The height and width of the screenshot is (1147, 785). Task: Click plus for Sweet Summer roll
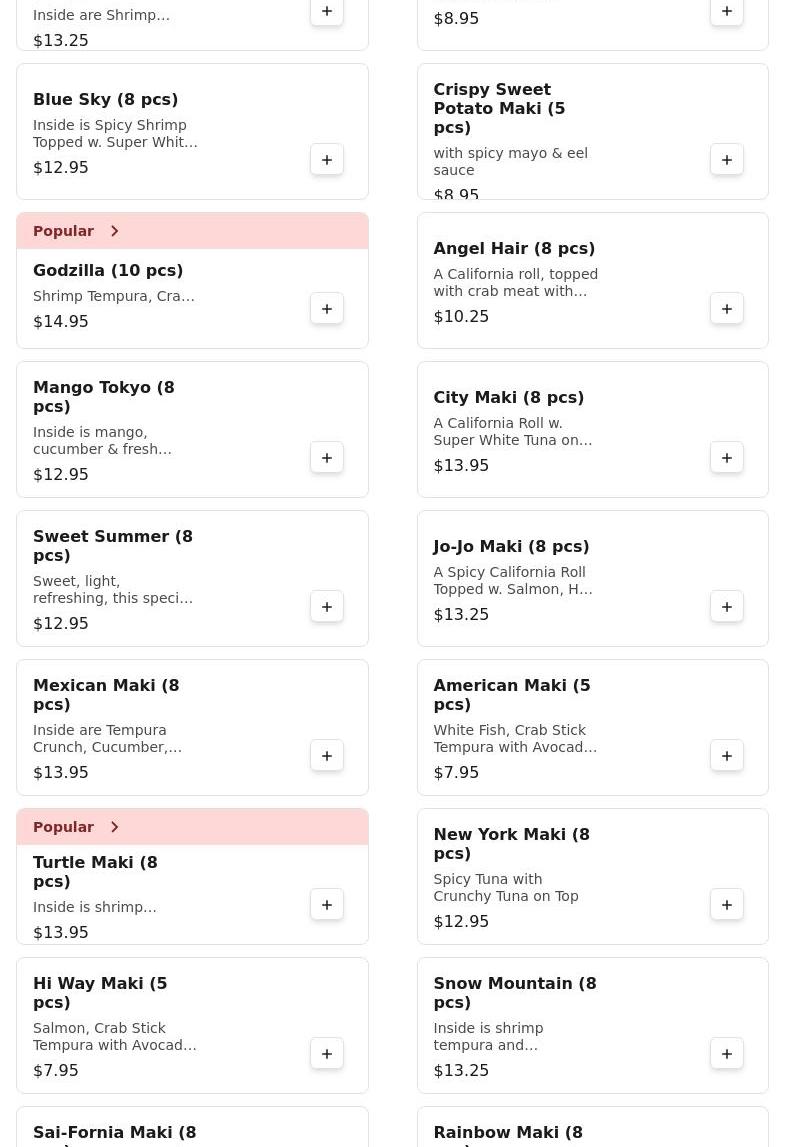327,607
